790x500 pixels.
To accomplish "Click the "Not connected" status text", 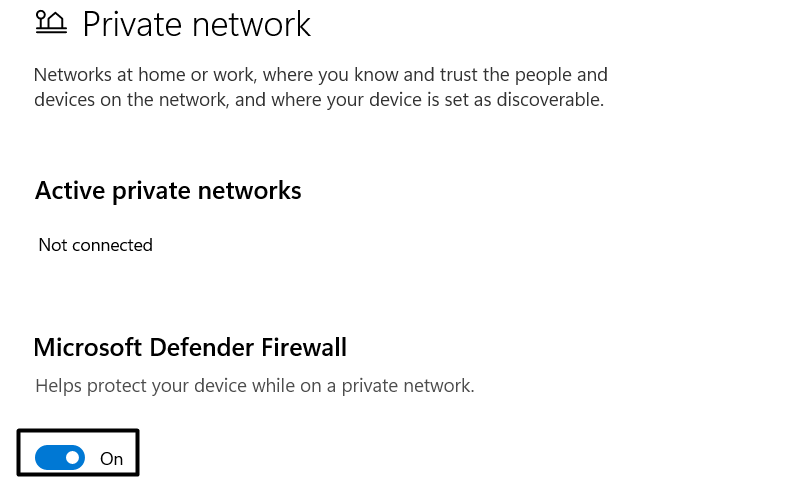I will click(x=95, y=245).
